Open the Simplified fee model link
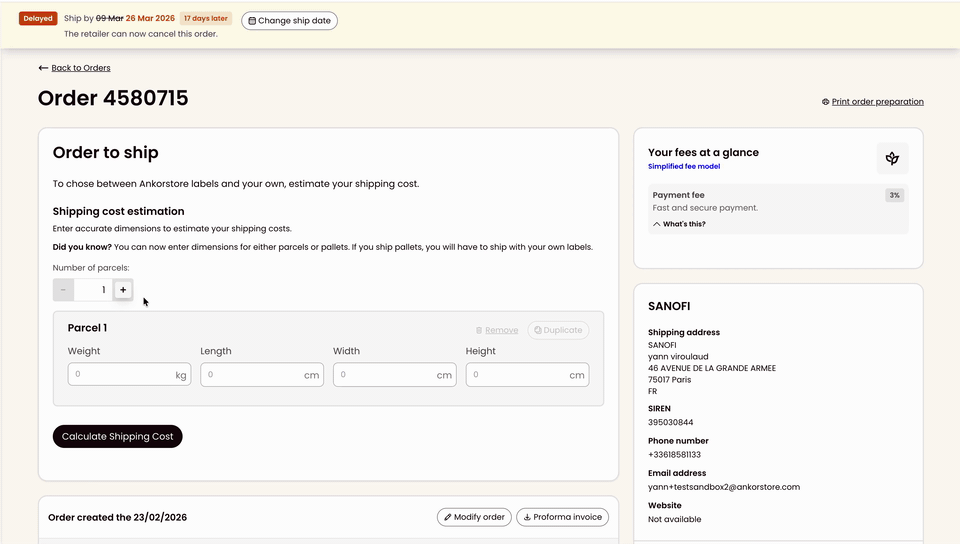 (x=684, y=166)
